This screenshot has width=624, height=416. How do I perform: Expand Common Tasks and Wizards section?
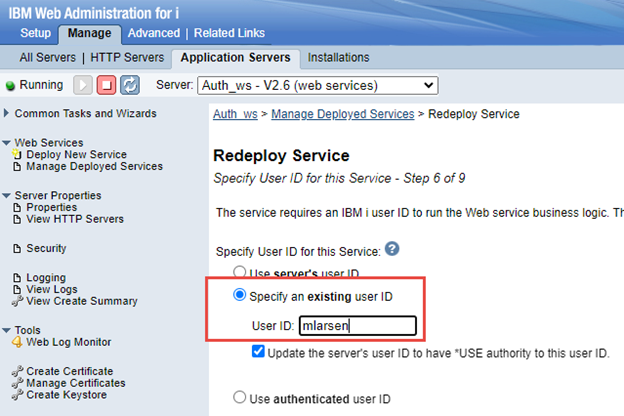tap(6, 113)
